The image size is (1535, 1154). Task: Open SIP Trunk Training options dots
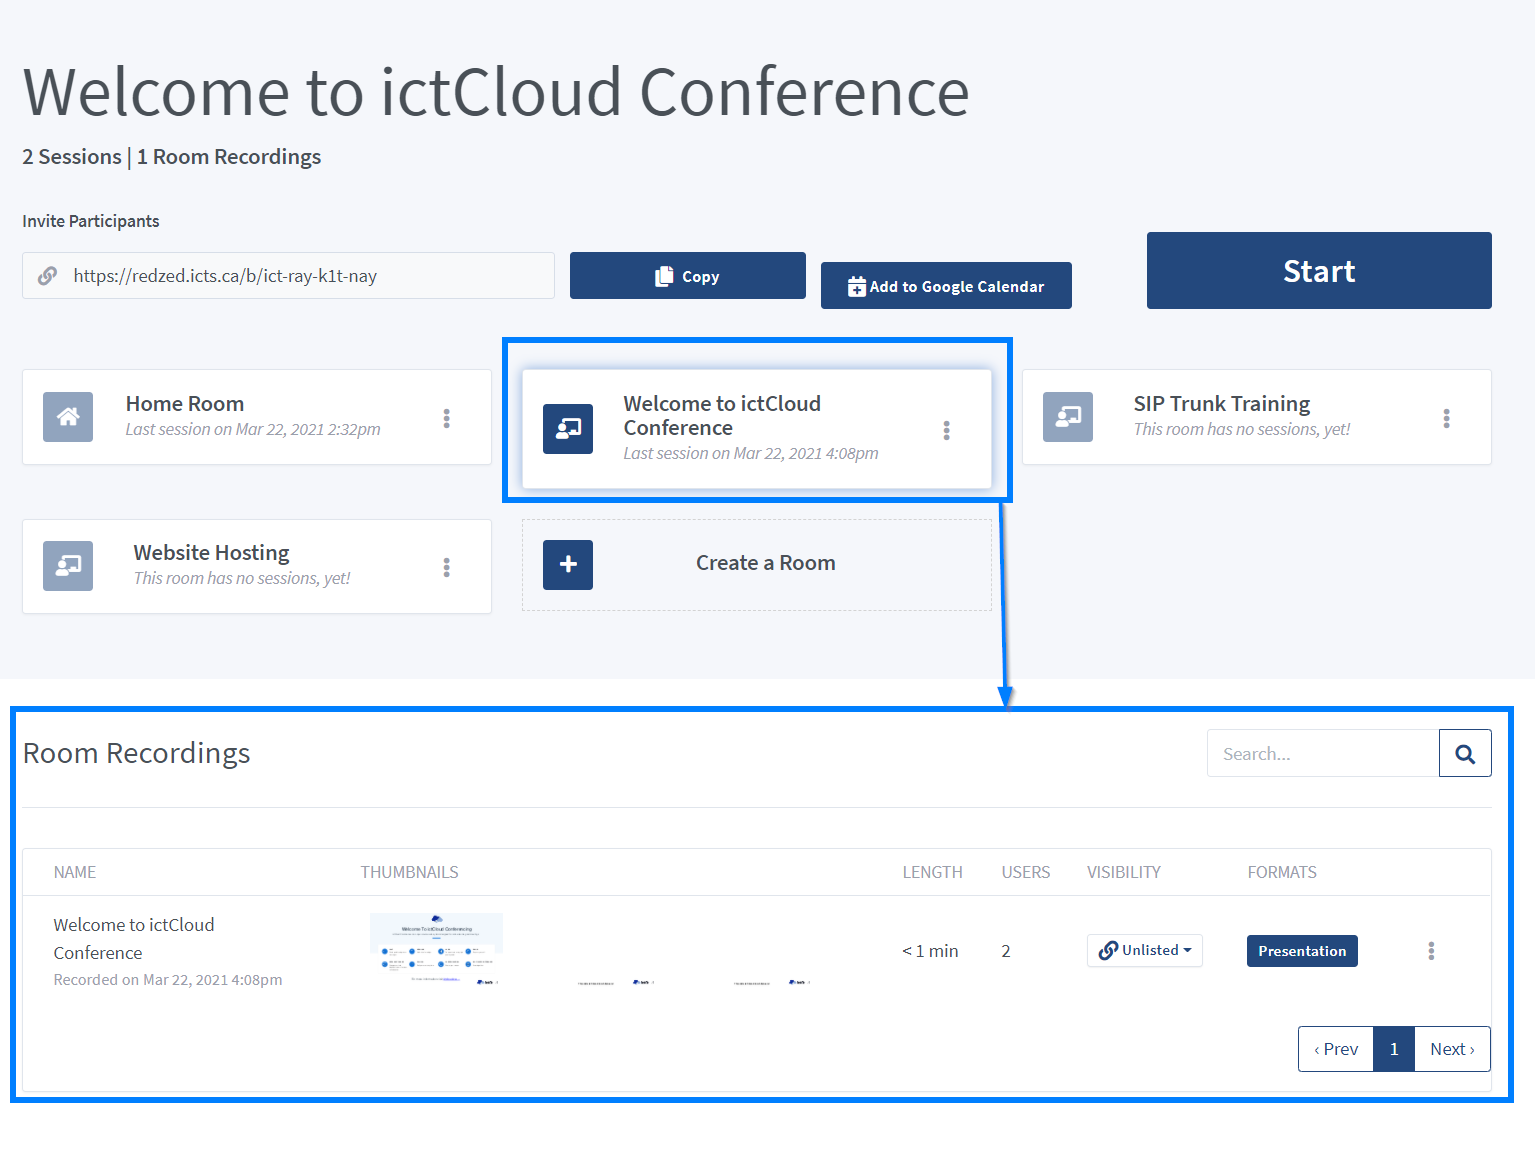[1446, 418]
